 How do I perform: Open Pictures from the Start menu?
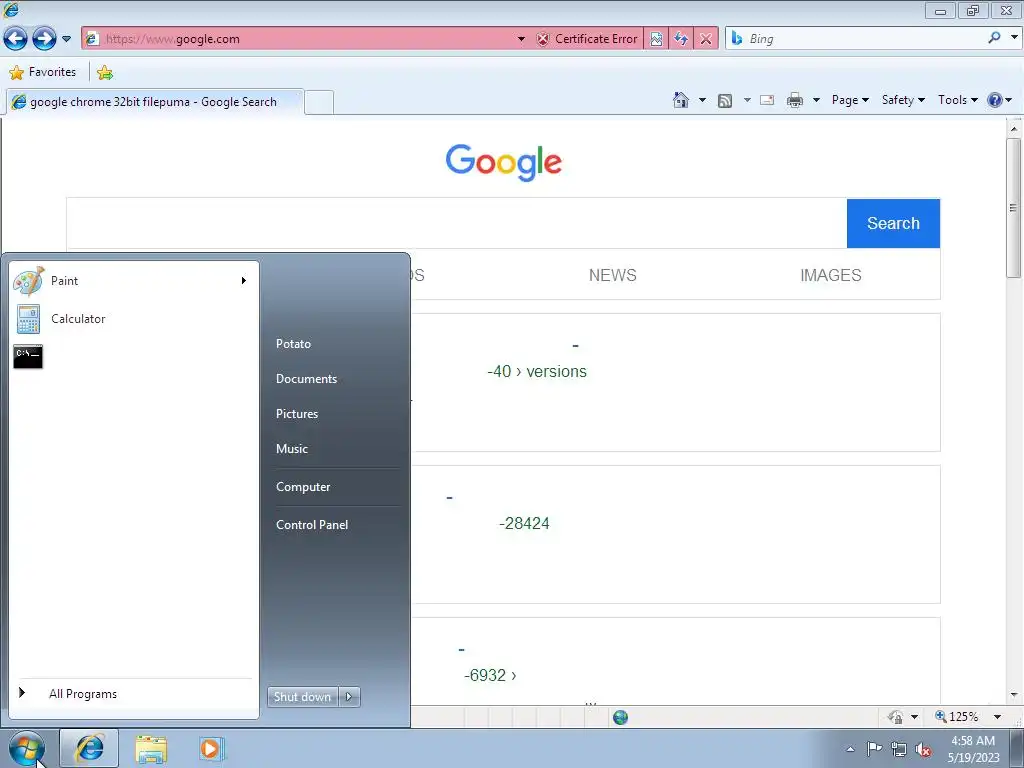click(x=297, y=414)
